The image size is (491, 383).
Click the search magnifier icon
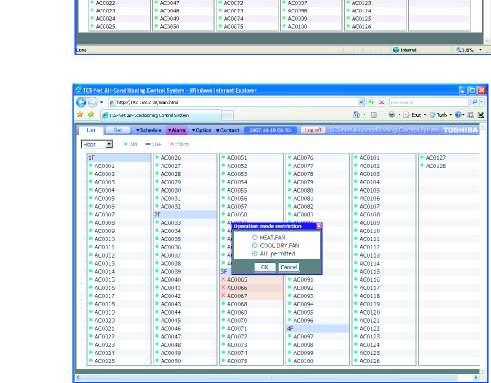(475, 102)
